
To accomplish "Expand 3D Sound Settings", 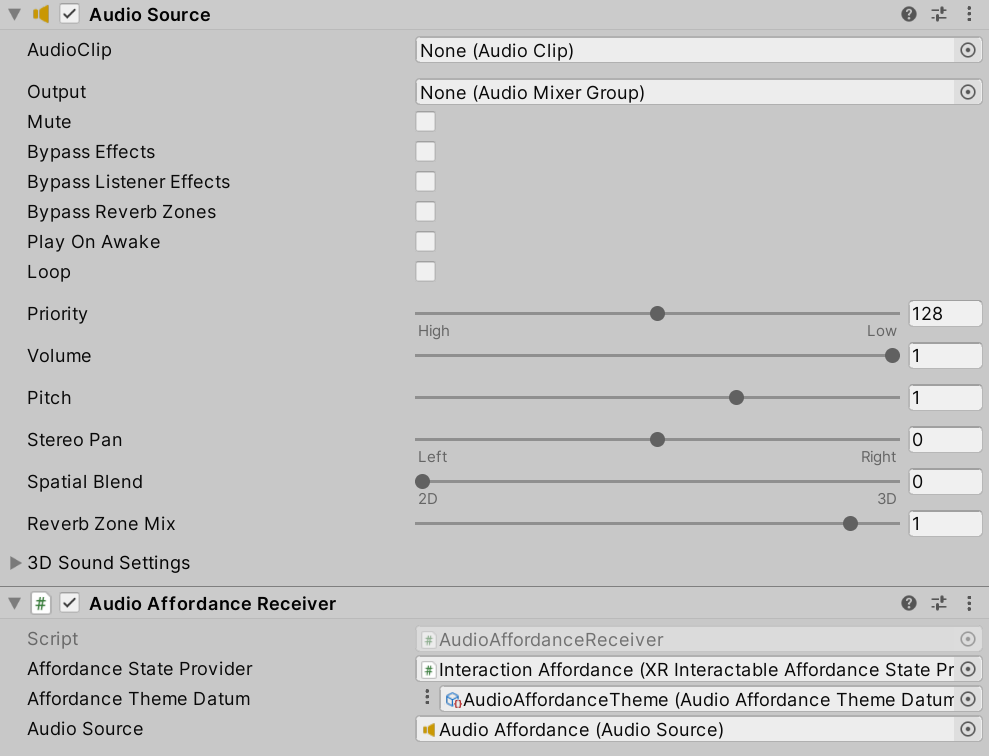I will click(14, 563).
